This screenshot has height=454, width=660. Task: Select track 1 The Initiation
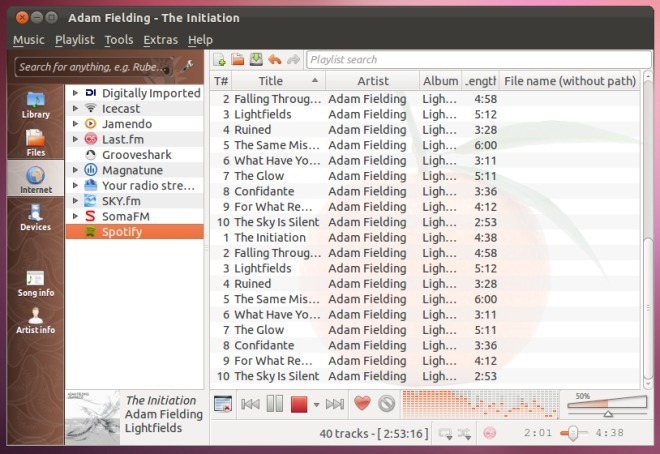click(425, 238)
